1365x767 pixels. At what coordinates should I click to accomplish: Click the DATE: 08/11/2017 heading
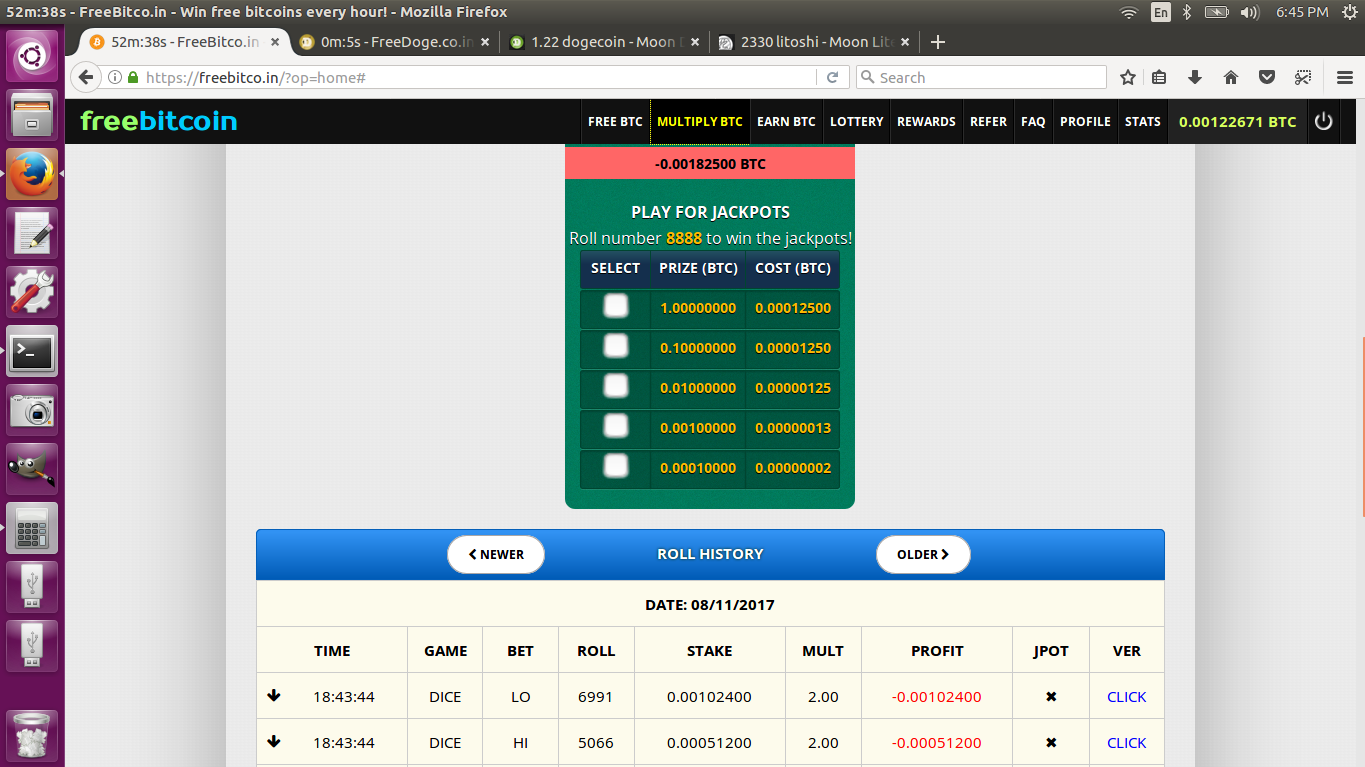[x=710, y=605]
